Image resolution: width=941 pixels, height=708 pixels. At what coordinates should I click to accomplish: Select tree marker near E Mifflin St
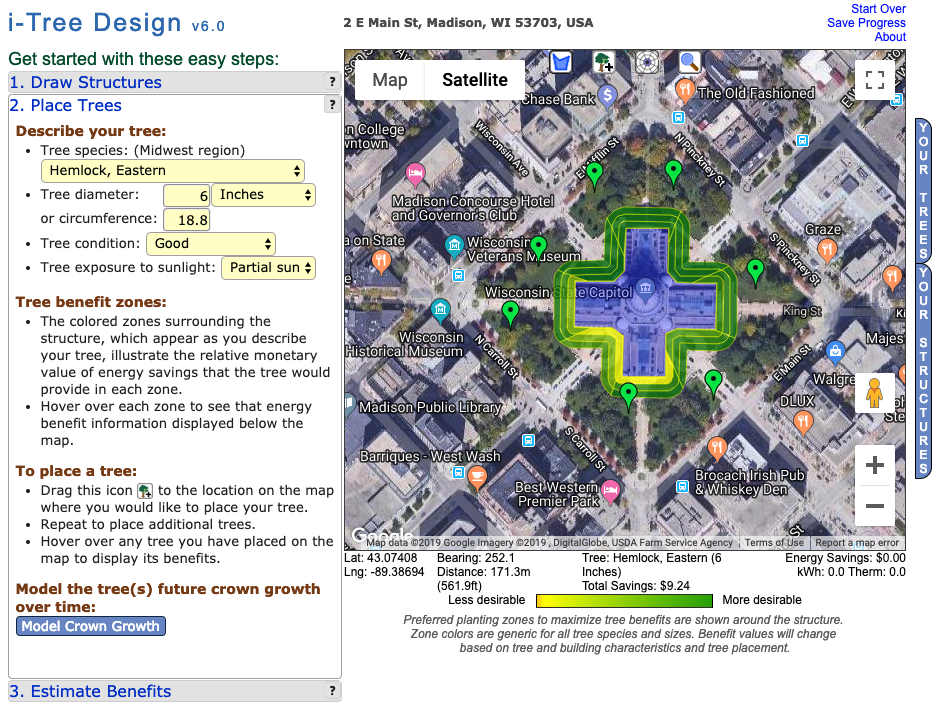[x=594, y=175]
